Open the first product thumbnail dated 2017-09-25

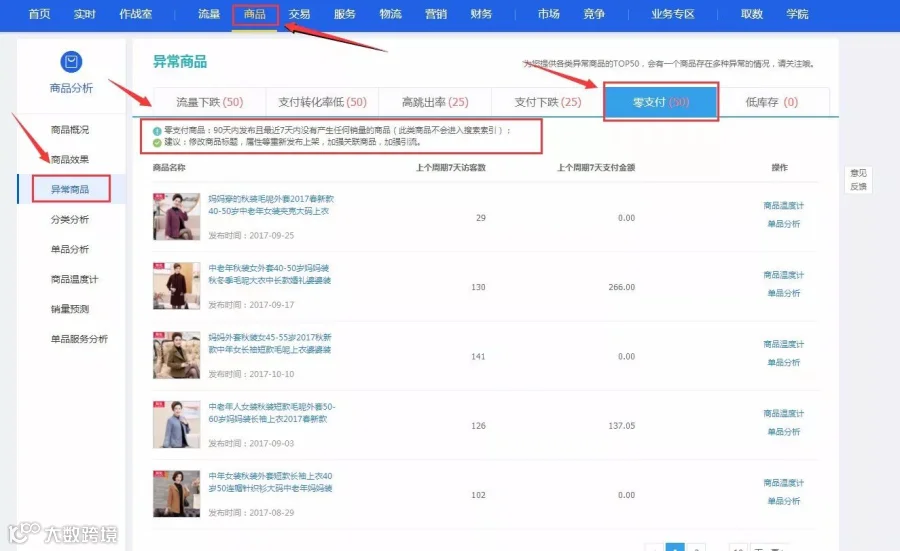[176, 216]
